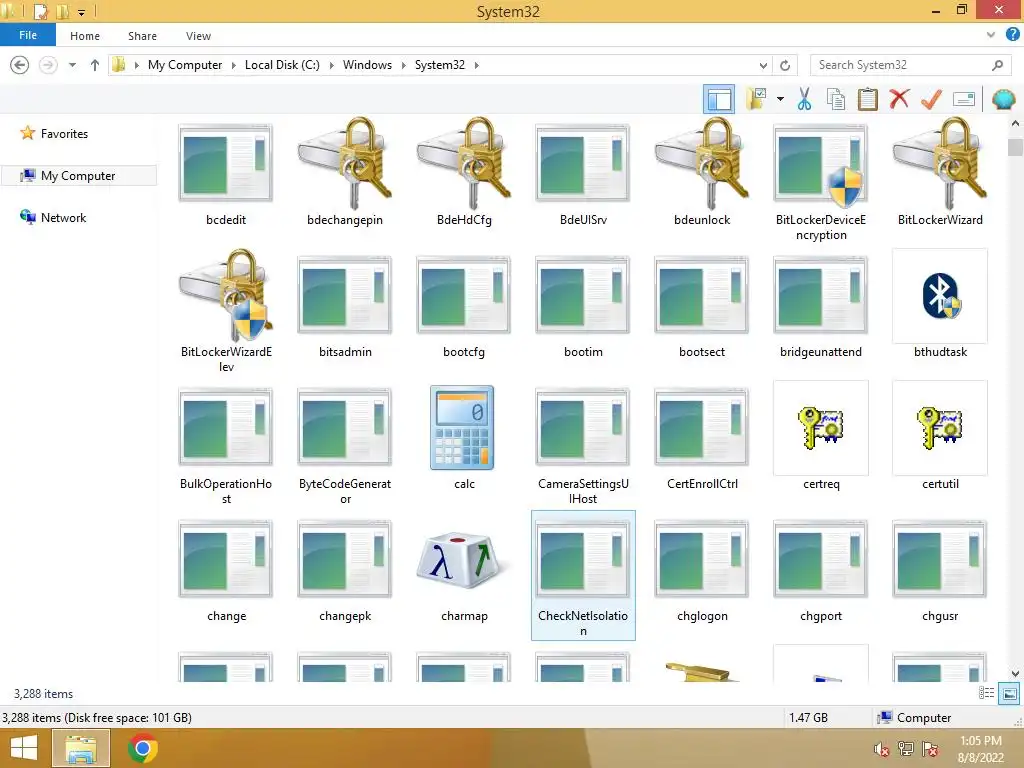This screenshot has width=1024, height=768.
Task: Open the View ribbon tab
Action: (x=198, y=36)
